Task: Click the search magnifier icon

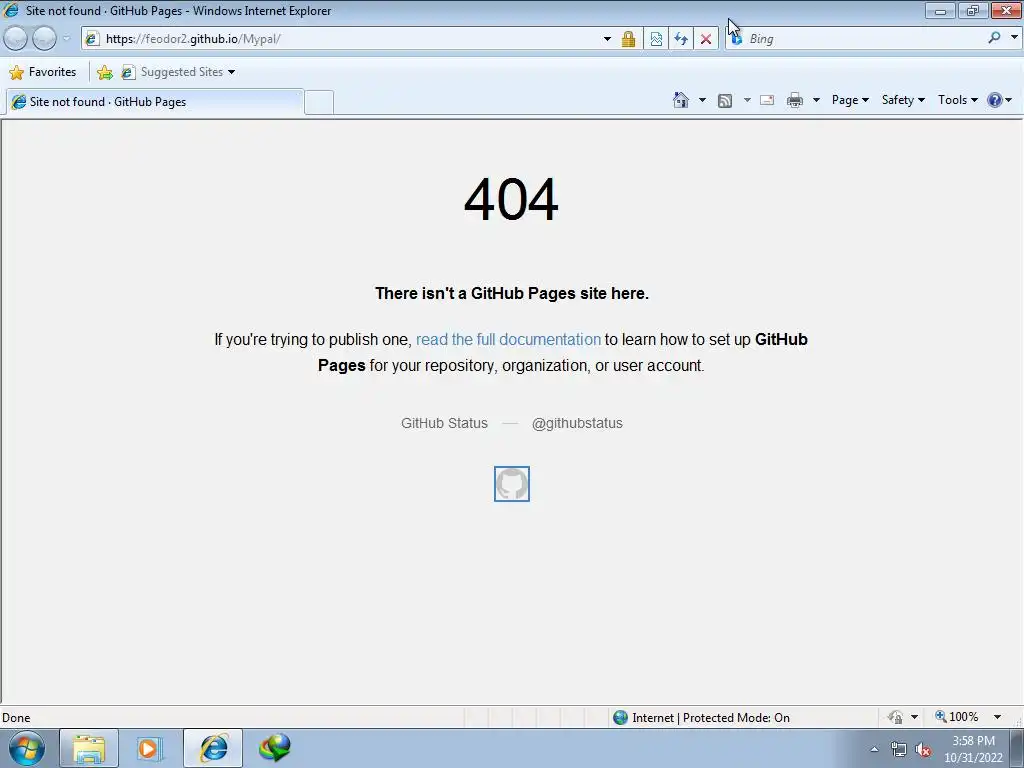Action: 995,38
